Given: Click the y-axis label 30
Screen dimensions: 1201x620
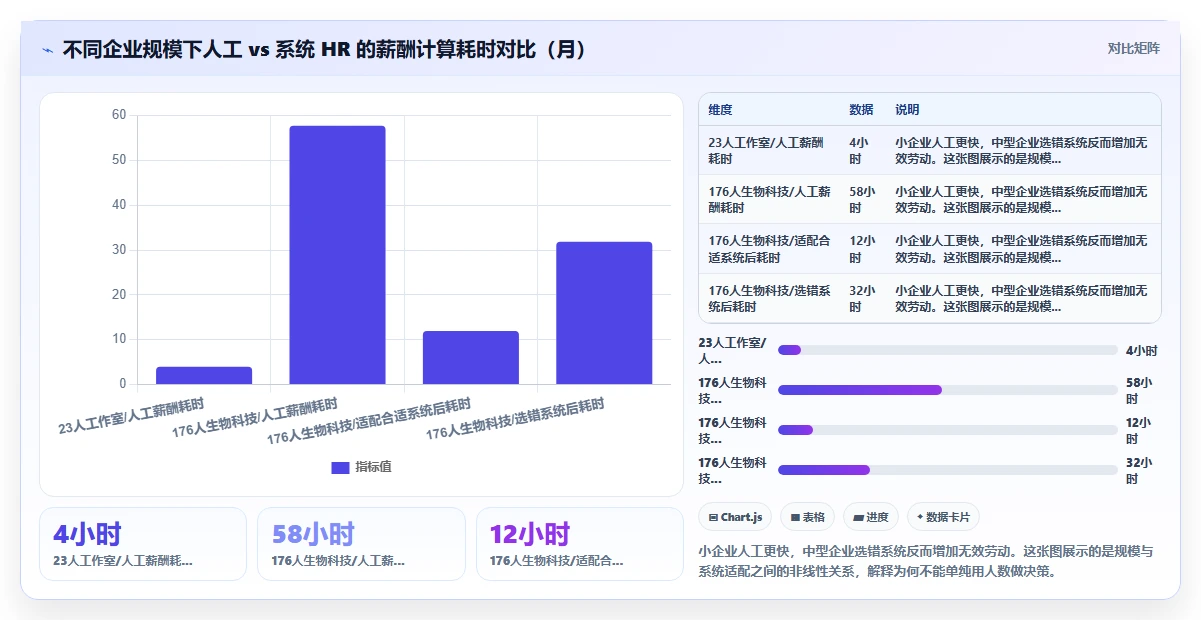Looking at the screenshot, I should (119, 250).
